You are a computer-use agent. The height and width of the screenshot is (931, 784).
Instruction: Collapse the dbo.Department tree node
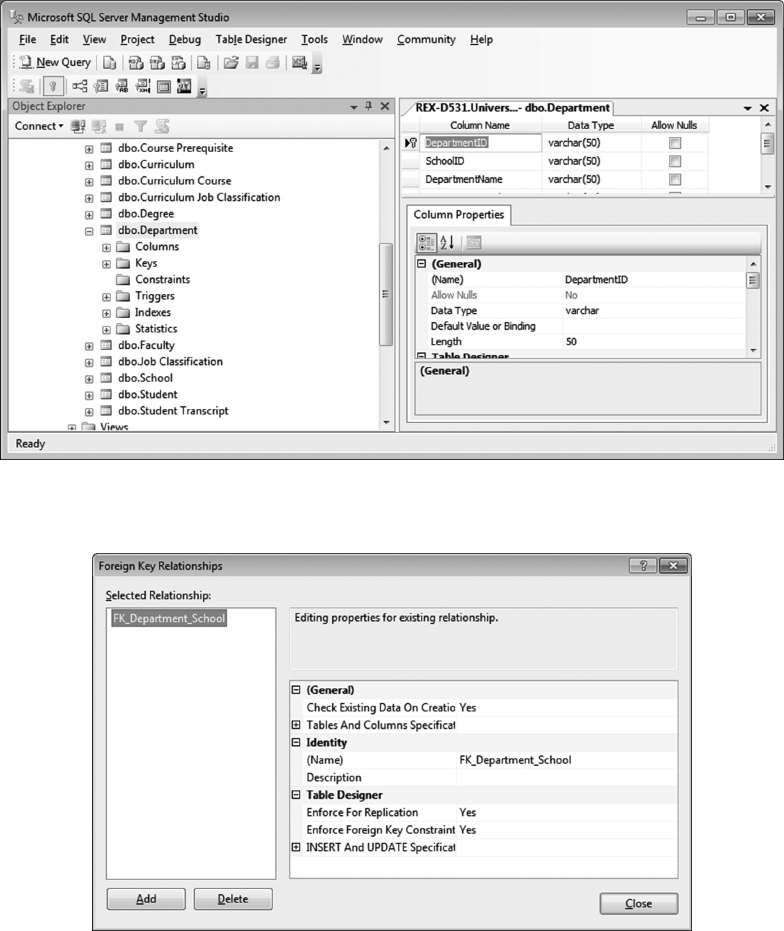(88, 231)
